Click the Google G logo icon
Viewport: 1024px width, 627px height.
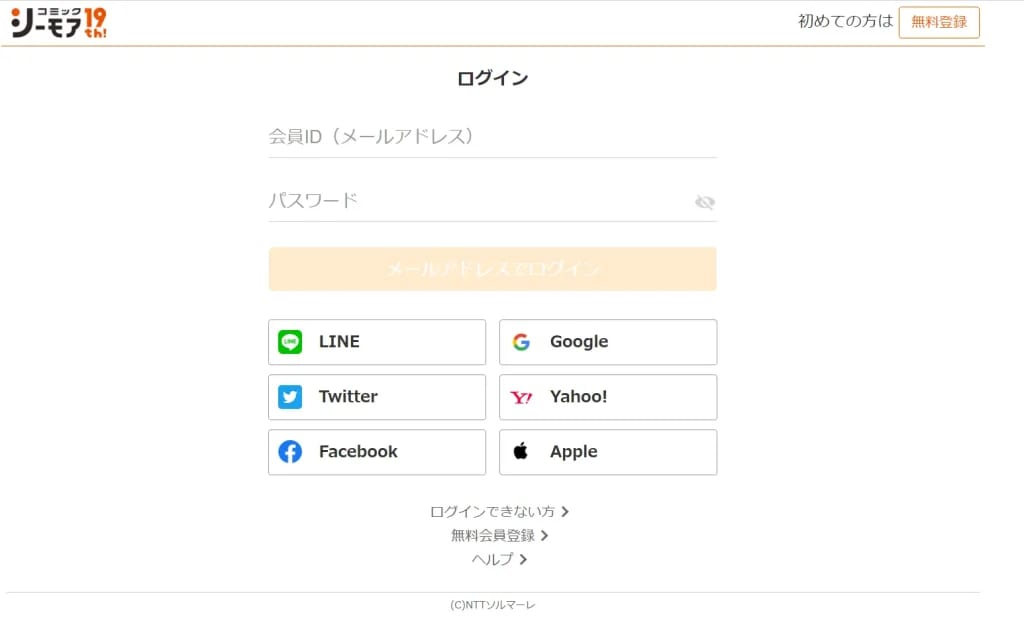[x=521, y=342]
